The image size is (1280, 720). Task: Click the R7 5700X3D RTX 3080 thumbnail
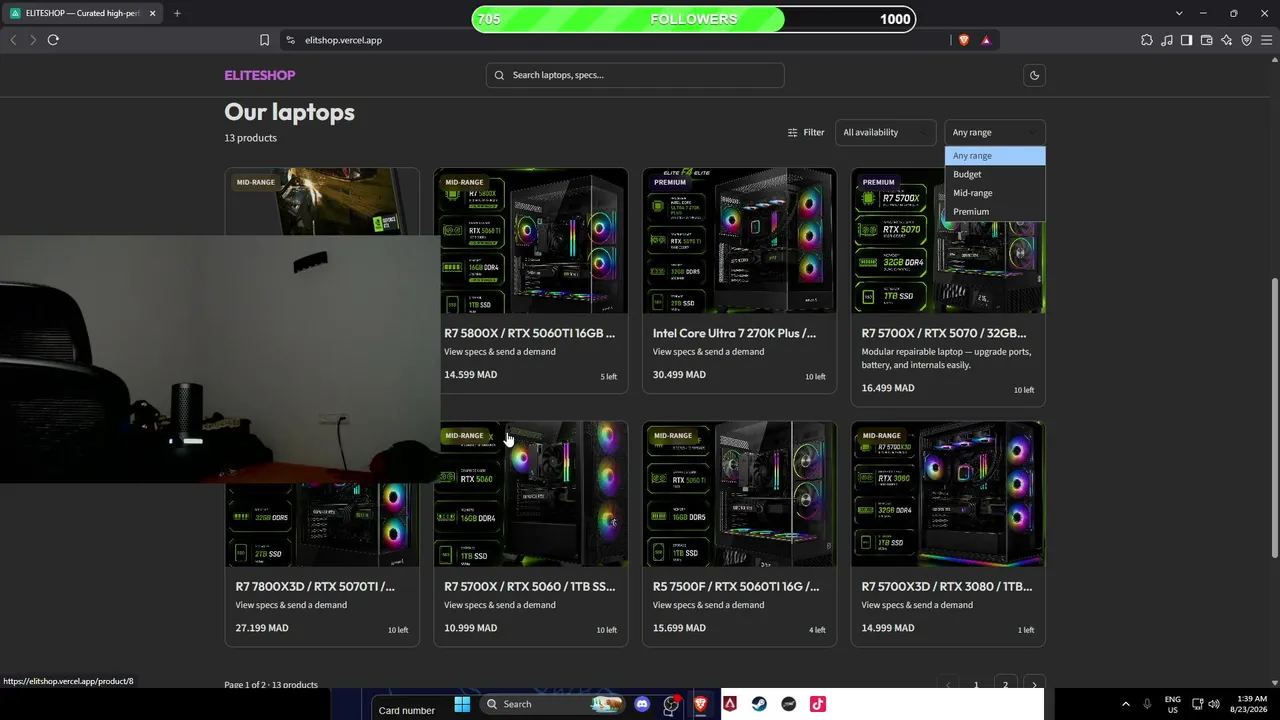tap(948, 494)
